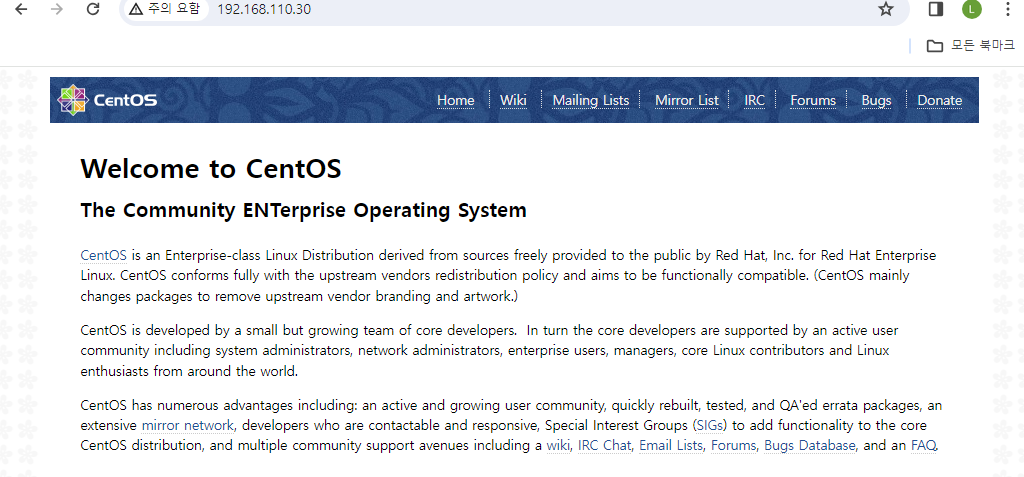Open the Chrome three-dot menu
1024x477 pixels.
point(1006,9)
